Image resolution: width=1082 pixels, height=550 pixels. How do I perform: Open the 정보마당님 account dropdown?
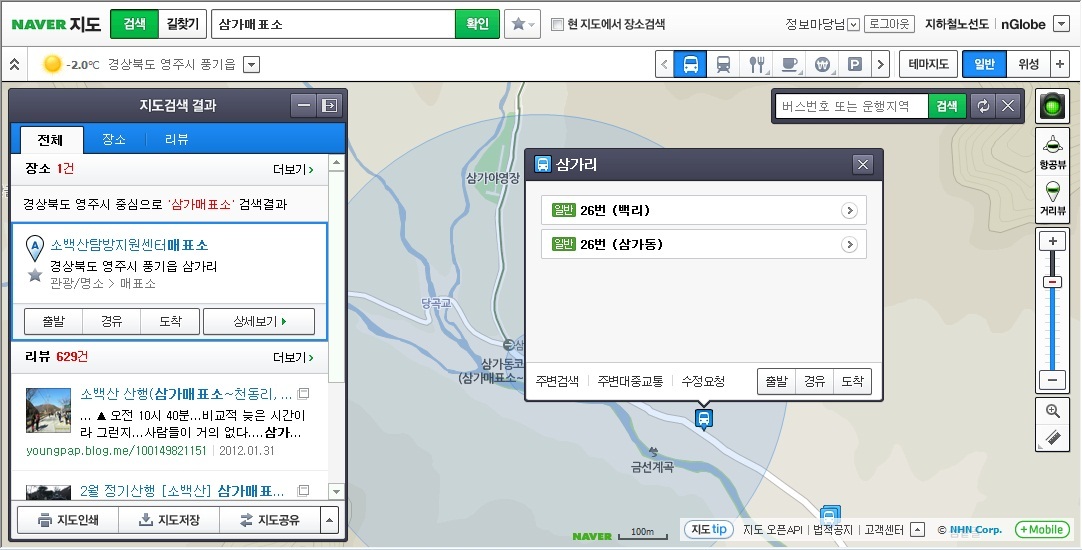coord(853,25)
